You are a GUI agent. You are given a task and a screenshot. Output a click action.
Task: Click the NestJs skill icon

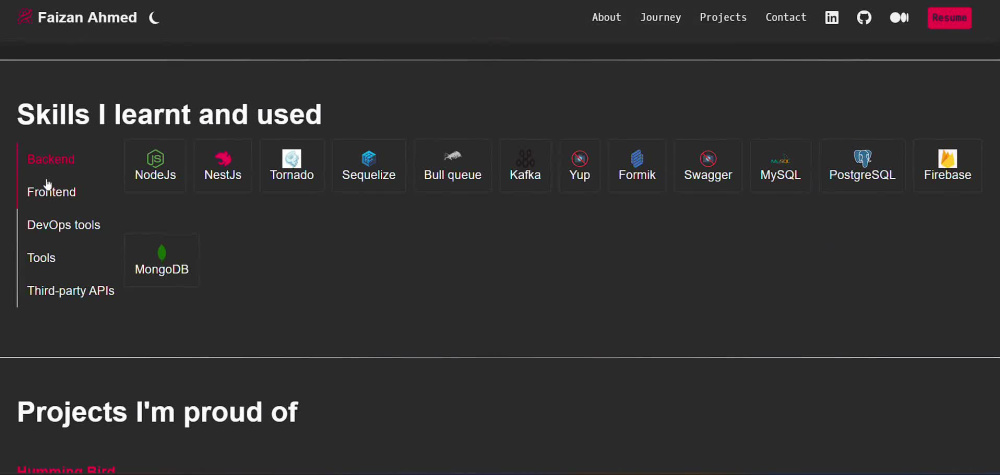click(x=223, y=158)
